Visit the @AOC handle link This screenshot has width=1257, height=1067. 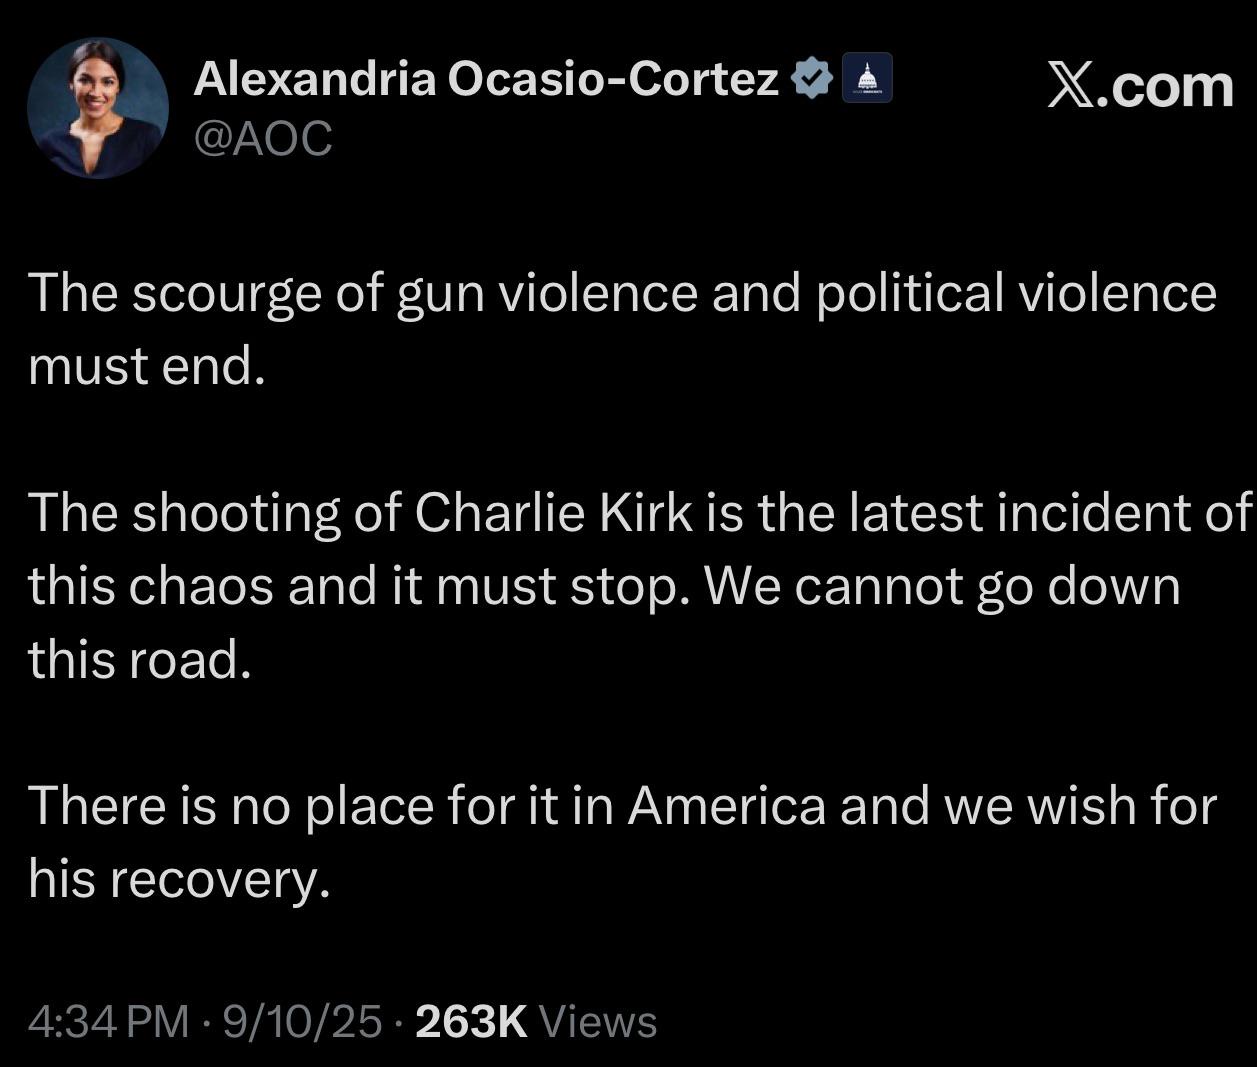click(x=262, y=139)
